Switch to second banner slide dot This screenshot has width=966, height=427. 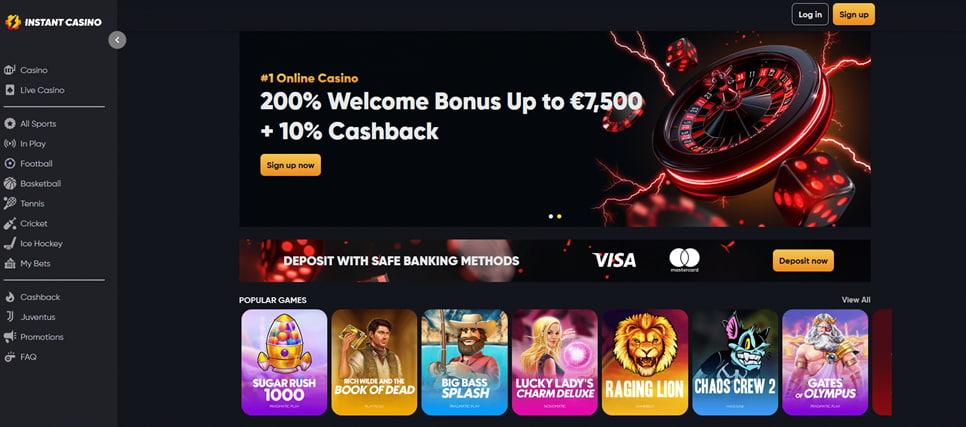click(559, 216)
